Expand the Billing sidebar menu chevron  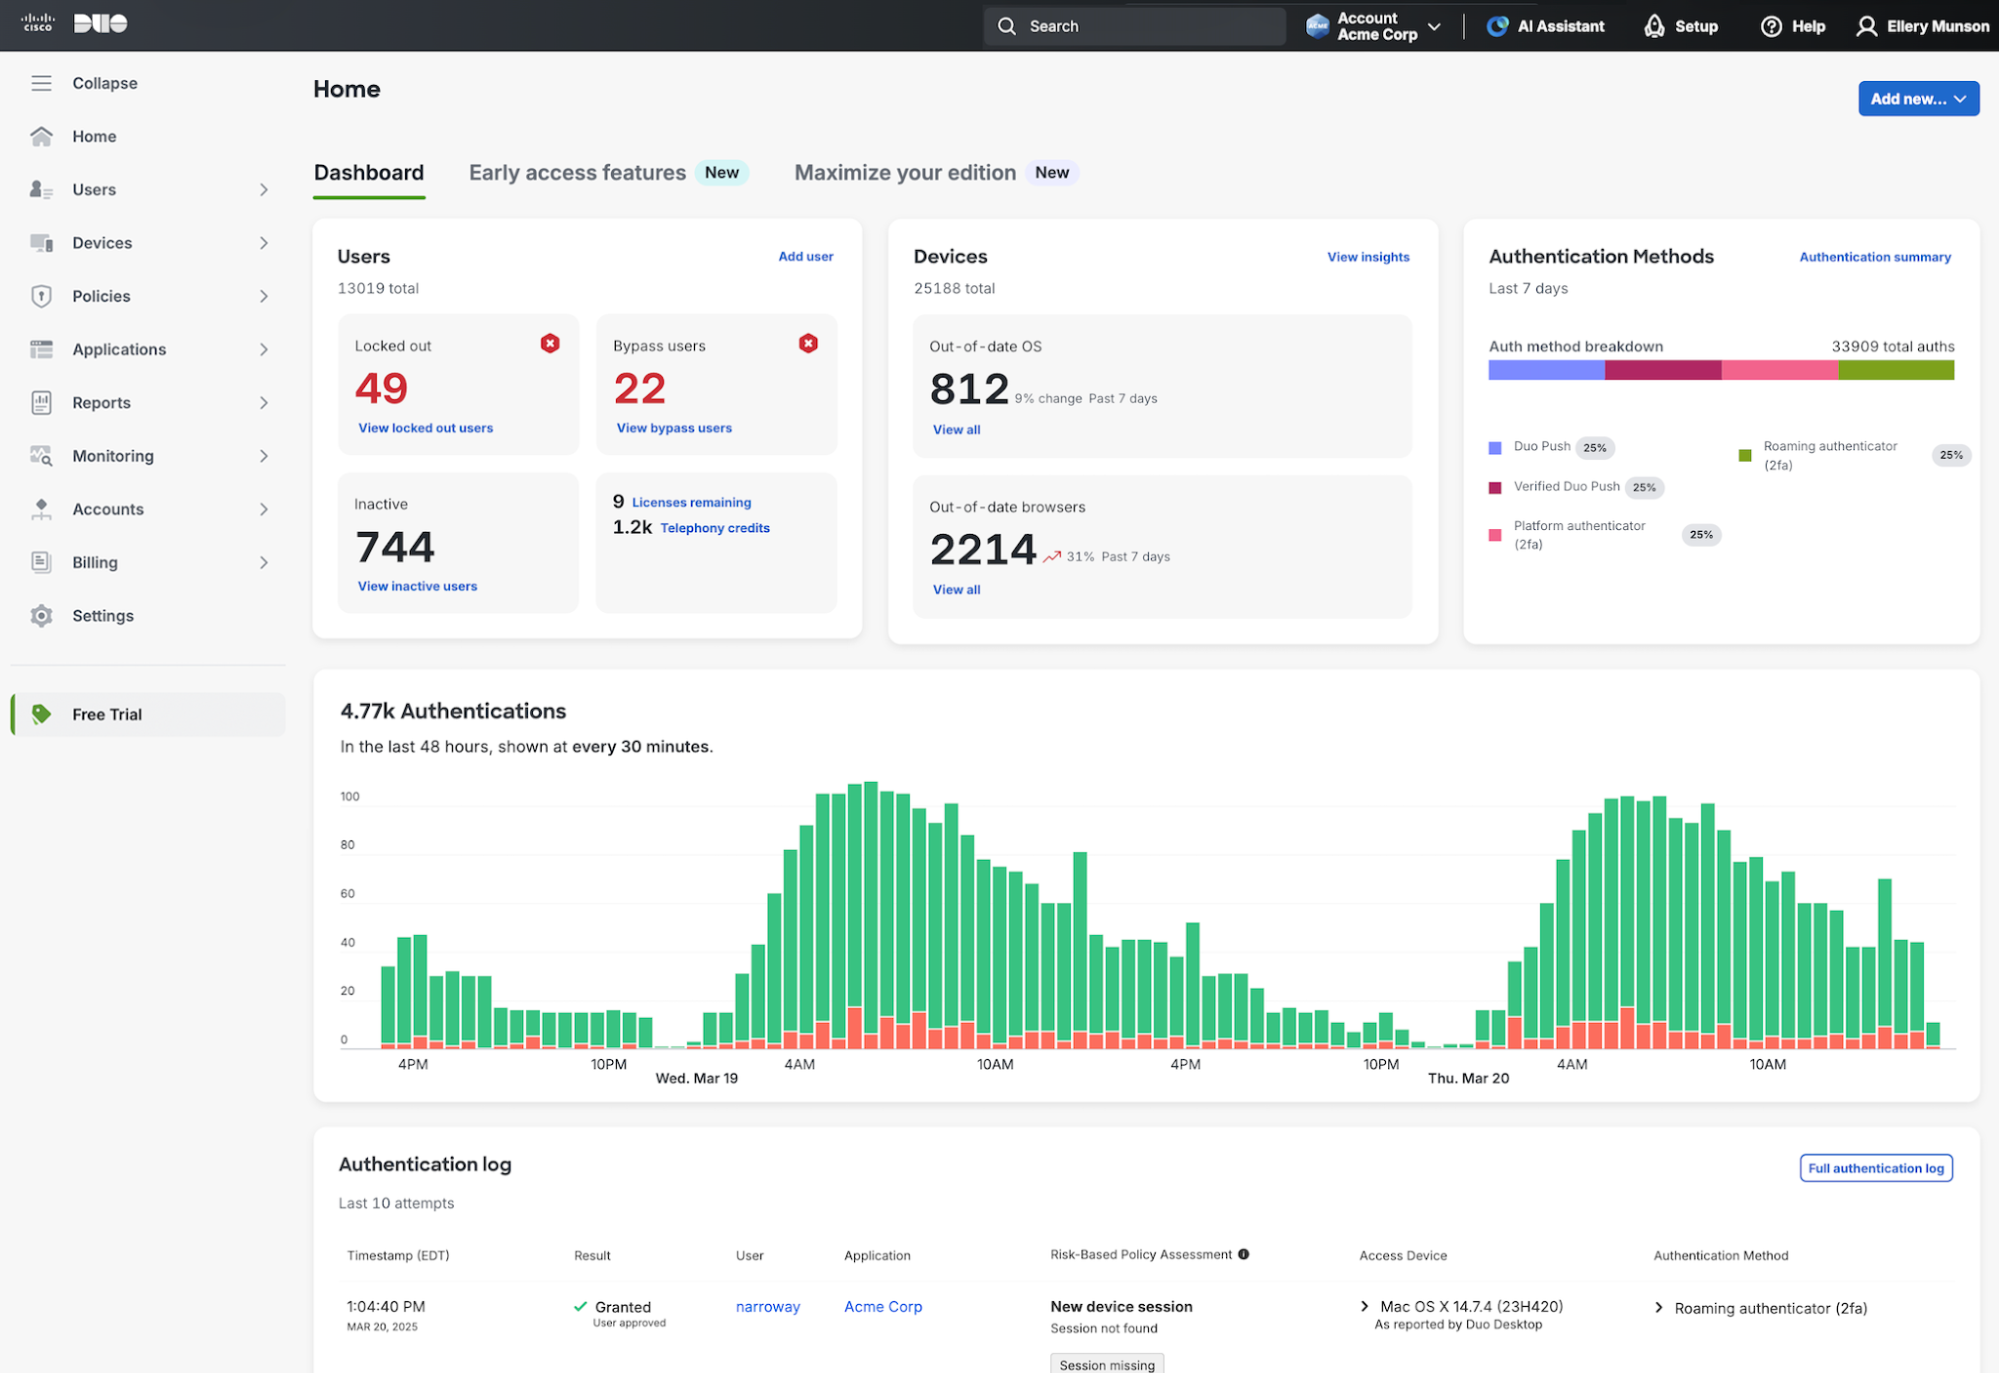pos(264,562)
